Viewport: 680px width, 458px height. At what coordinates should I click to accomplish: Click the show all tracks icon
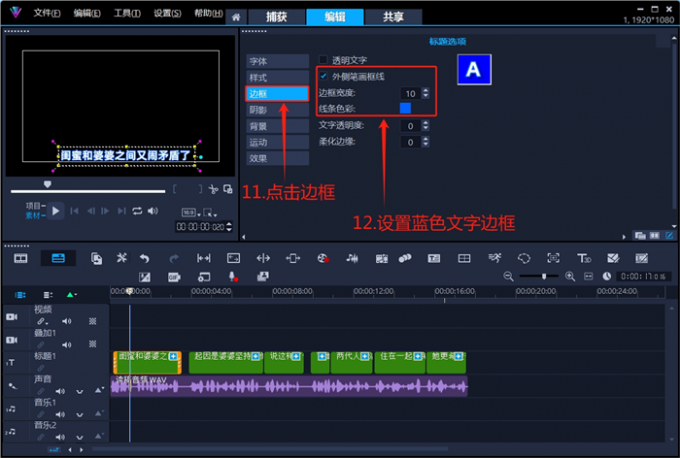click(20, 295)
